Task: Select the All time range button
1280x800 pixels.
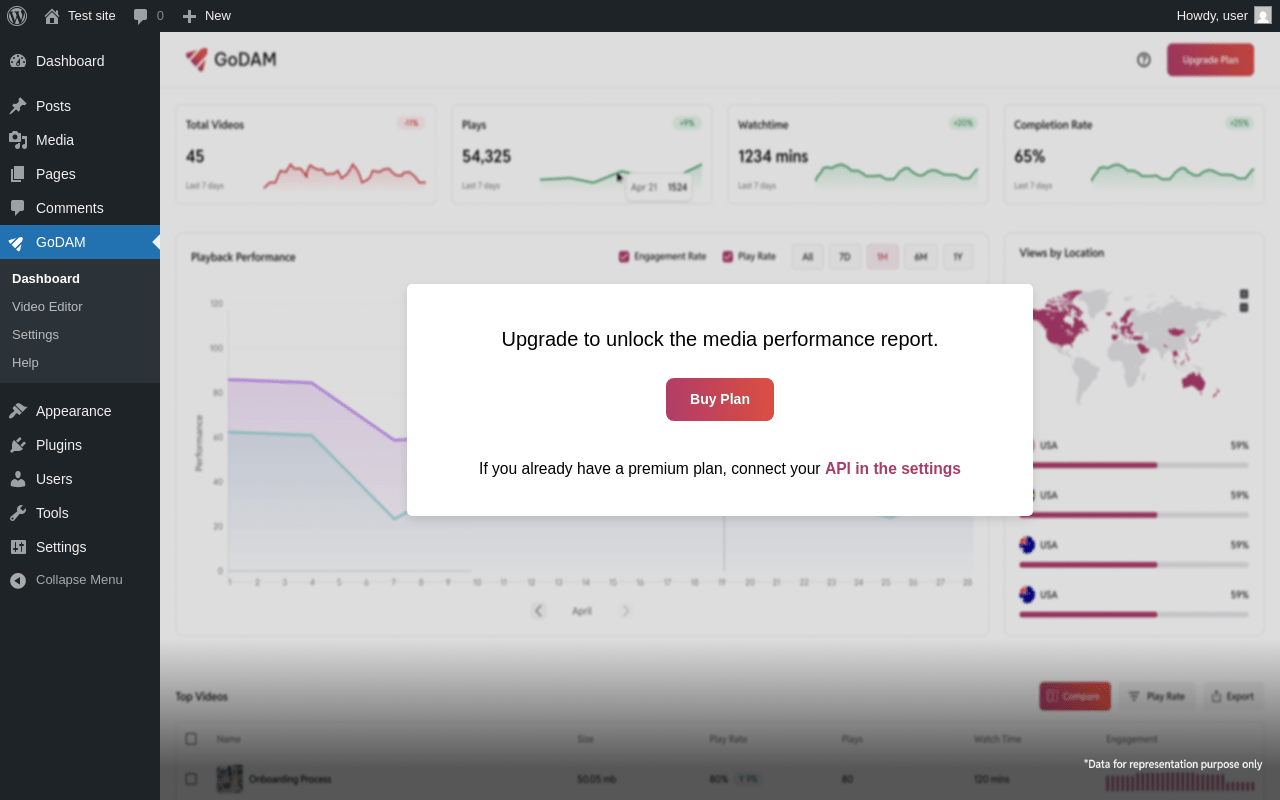Action: pyautogui.click(x=808, y=257)
